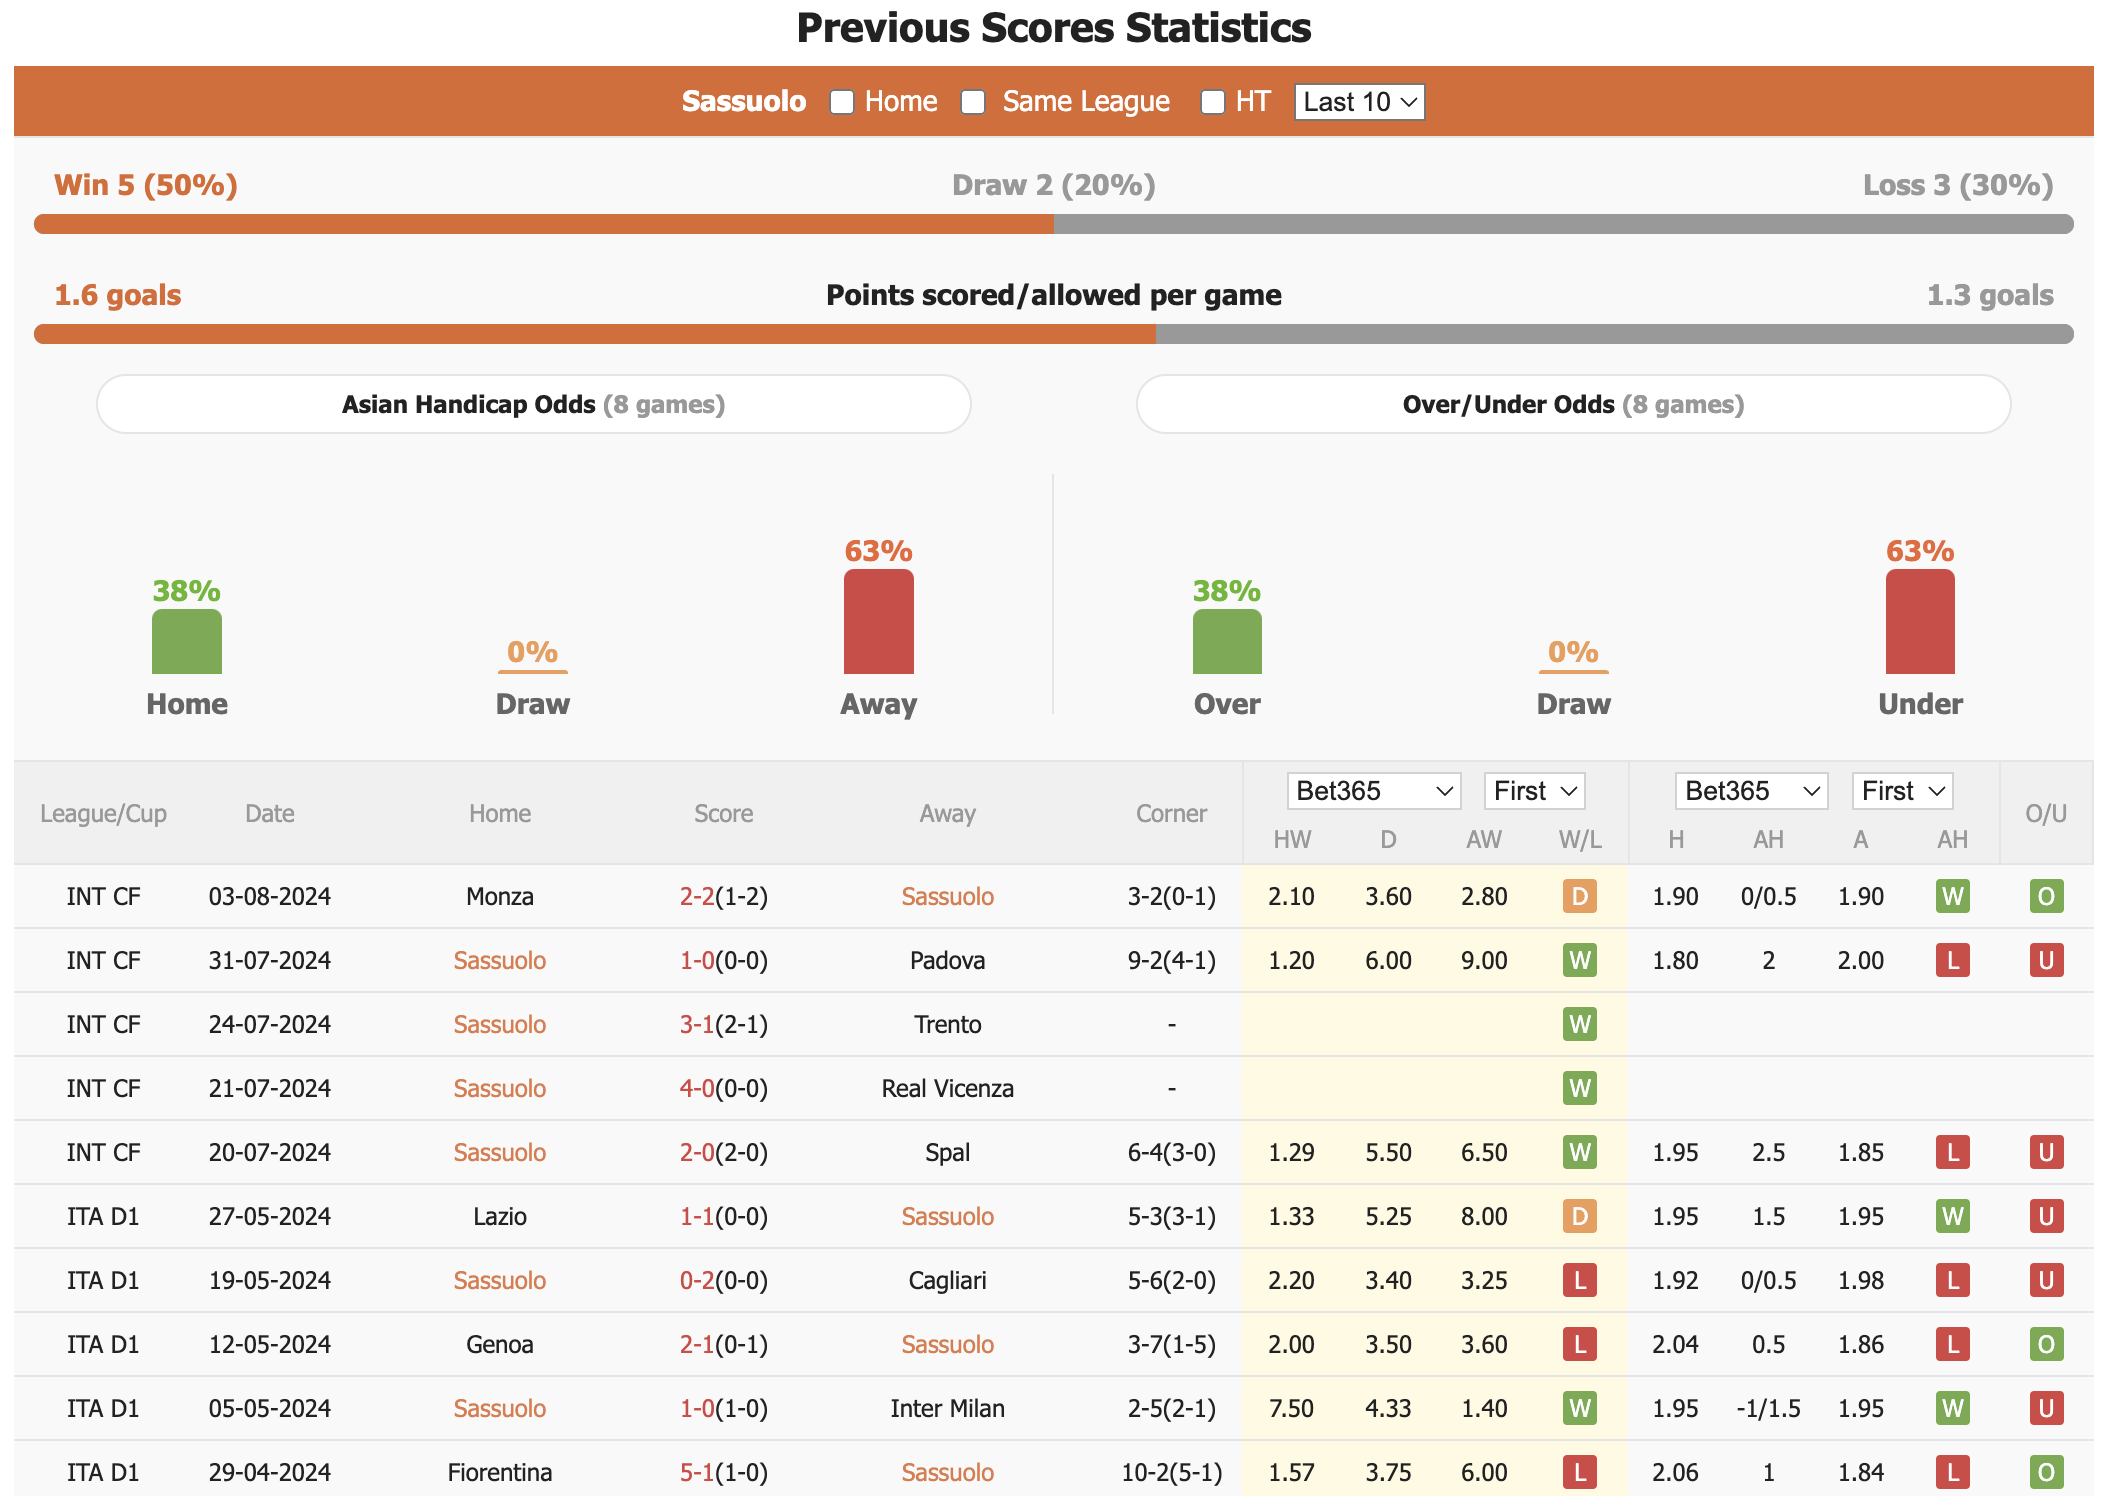This screenshot has width=2114, height=1496.
Task: Click the O badge in Fiorentina row
Action: [2047, 1472]
